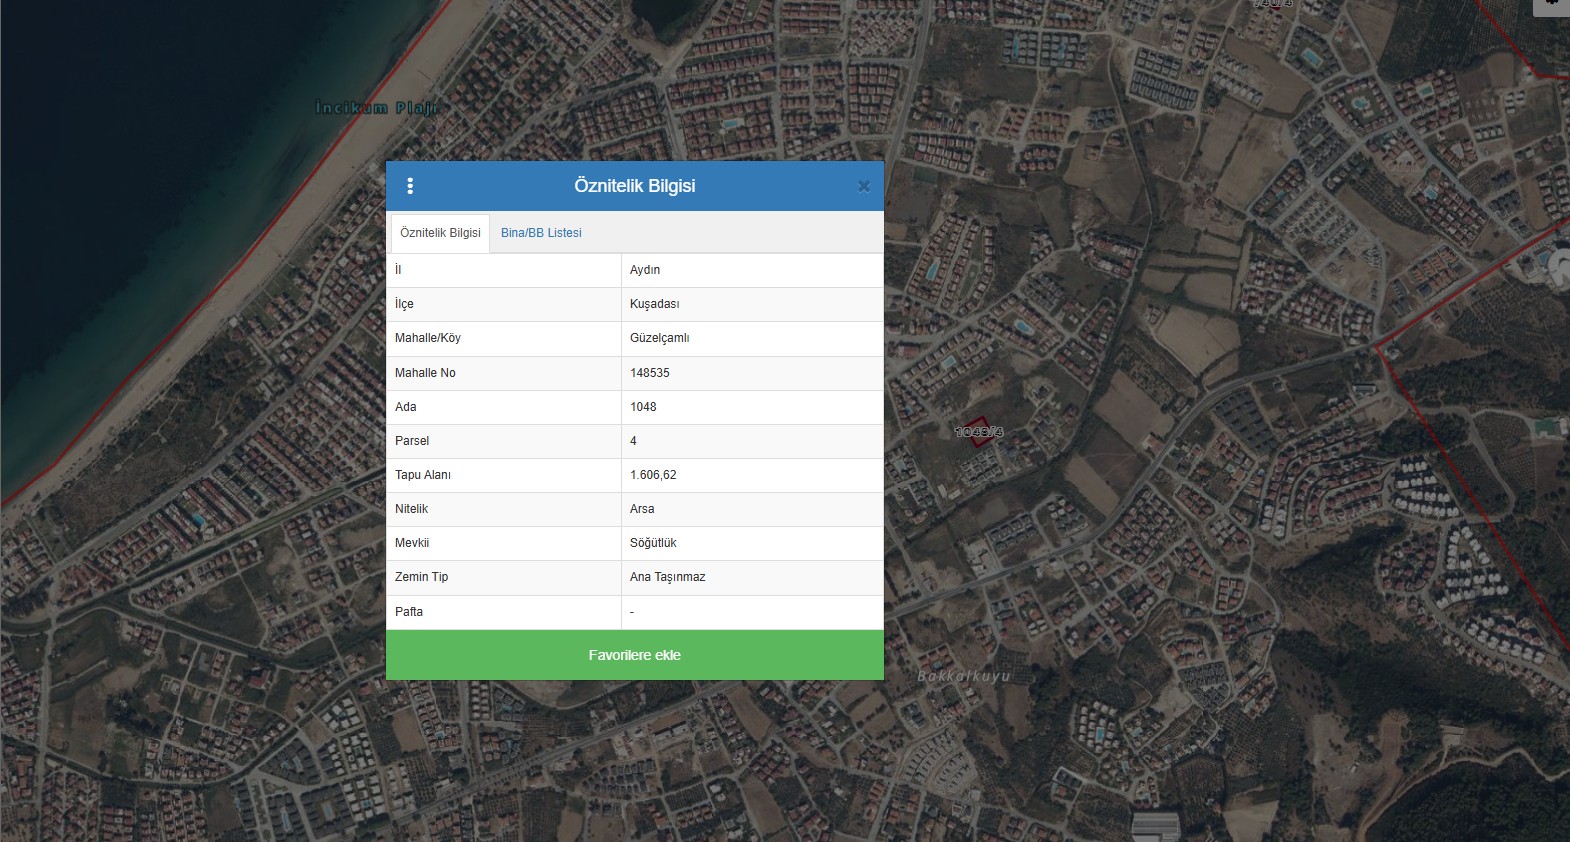
Task: Click the Söğütlük value in Mevkii row
Action: coord(653,543)
